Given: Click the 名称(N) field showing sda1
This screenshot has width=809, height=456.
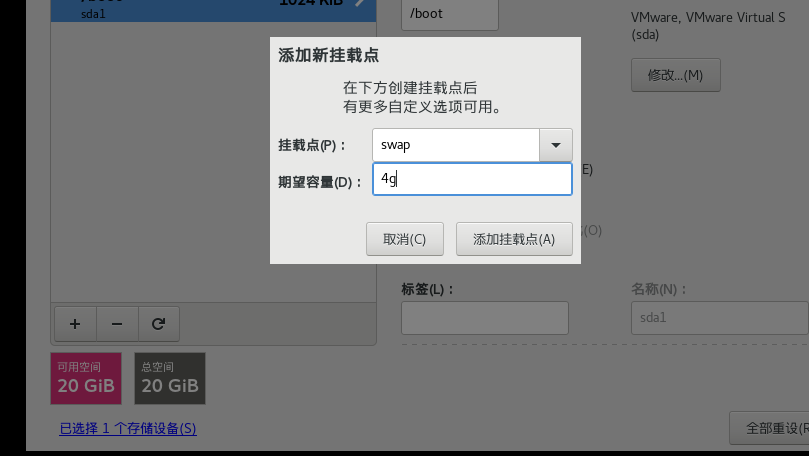Looking at the screenshot, I should point(720,318).
